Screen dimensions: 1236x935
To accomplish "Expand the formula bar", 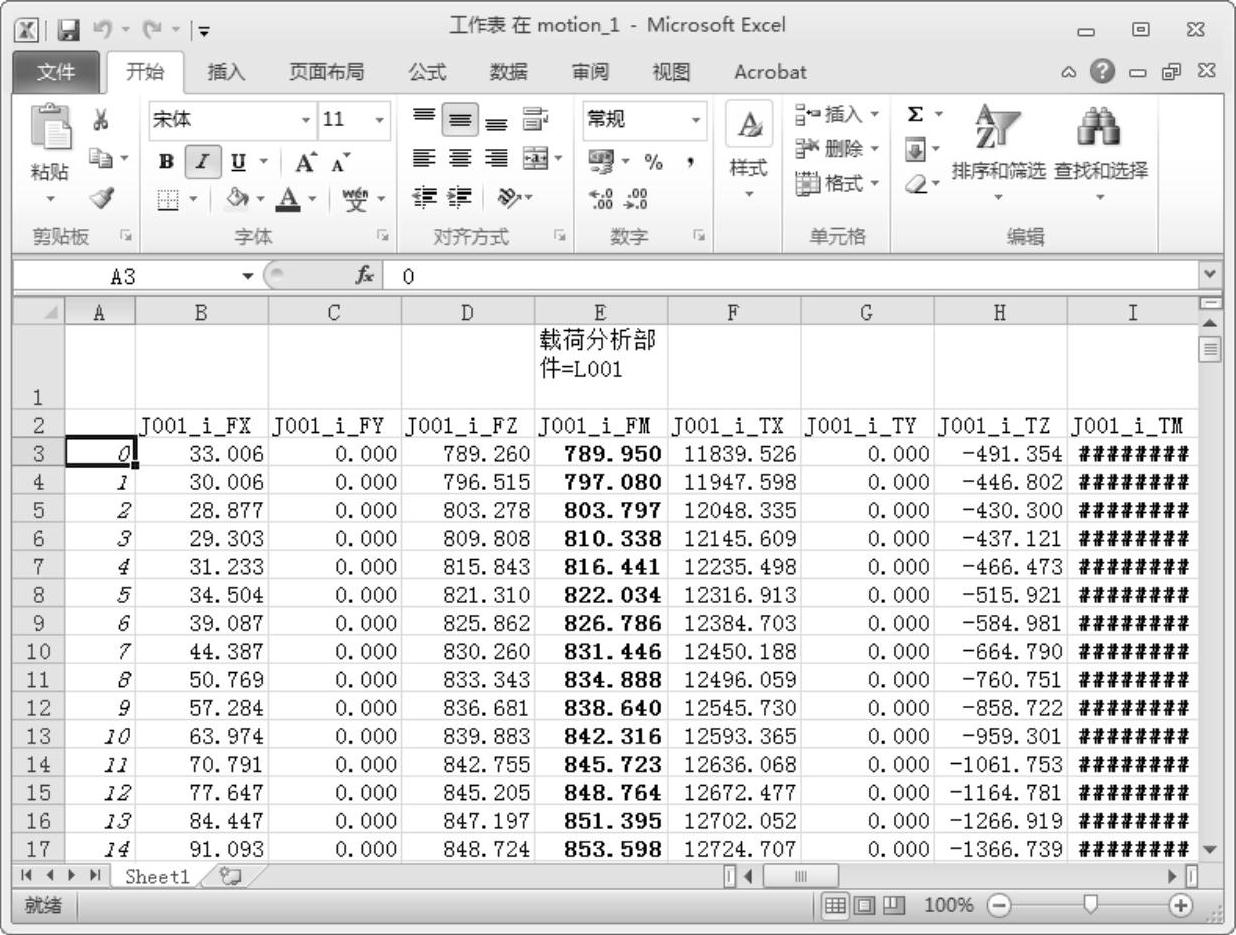I will 1212,273.
